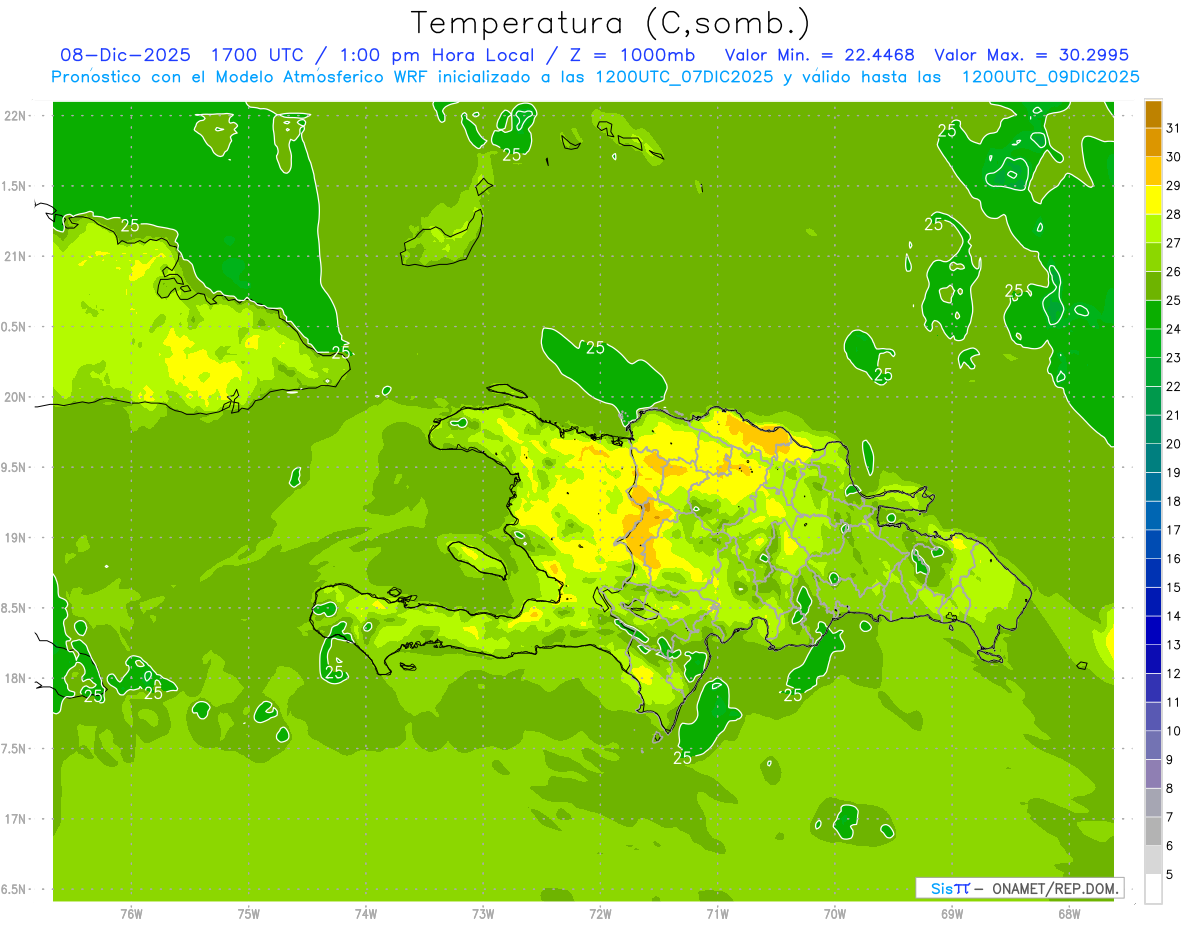Click the "70W" longitude axis label
Viewport: 1200px width, 927px height.
(835, 914)
